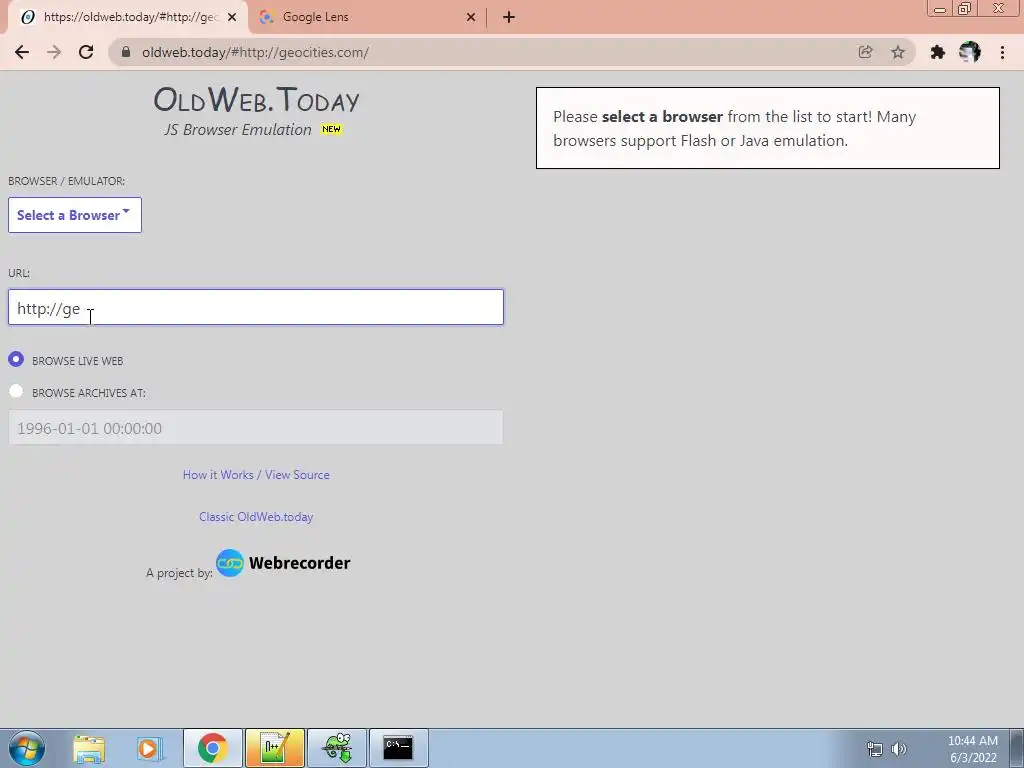The image size is (1024, 768).
Task: Close the Google Lens tab
Action: (x=471, y=17)
